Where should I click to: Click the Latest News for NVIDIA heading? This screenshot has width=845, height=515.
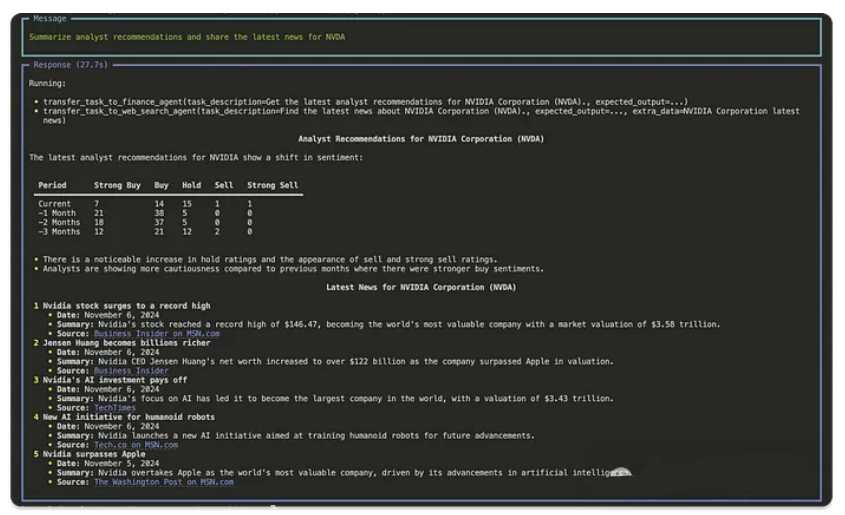point(421,288)
